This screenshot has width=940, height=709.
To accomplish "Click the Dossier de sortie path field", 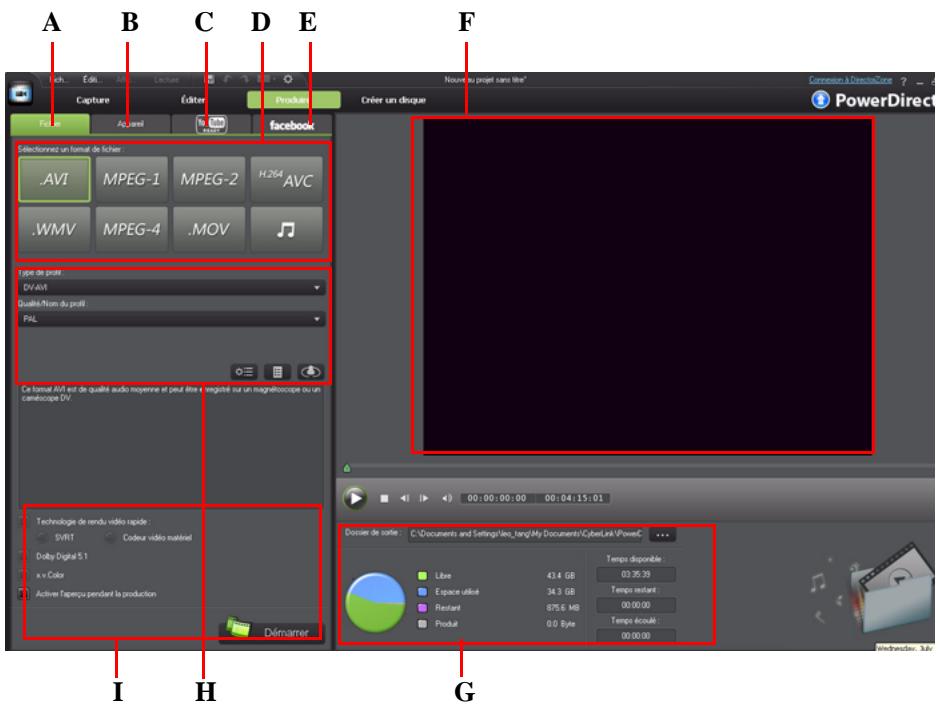I will pyautogui.click(x=526, y=534).
